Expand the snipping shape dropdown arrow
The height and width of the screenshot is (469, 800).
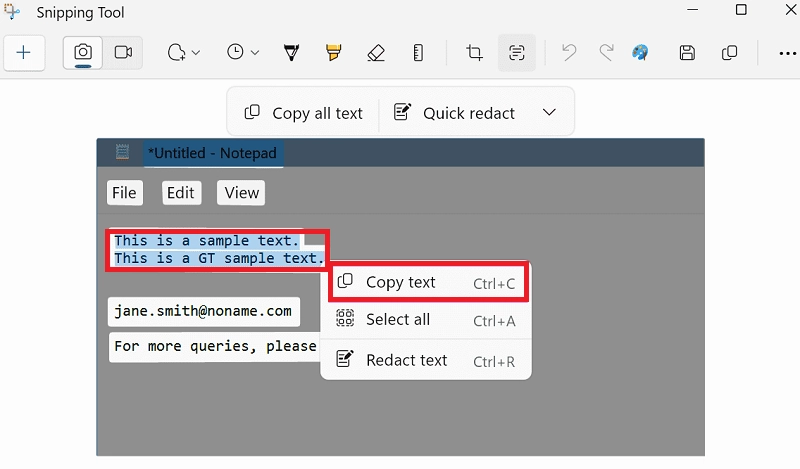pos(196,53)
